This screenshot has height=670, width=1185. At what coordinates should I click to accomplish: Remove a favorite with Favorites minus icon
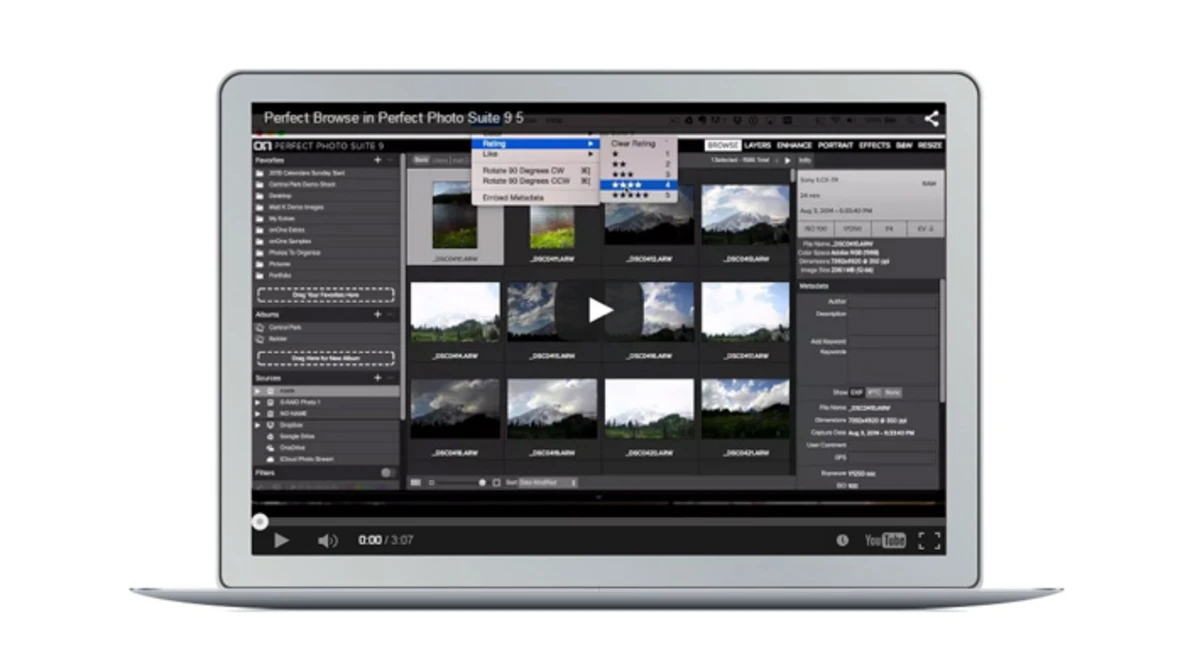391,160
